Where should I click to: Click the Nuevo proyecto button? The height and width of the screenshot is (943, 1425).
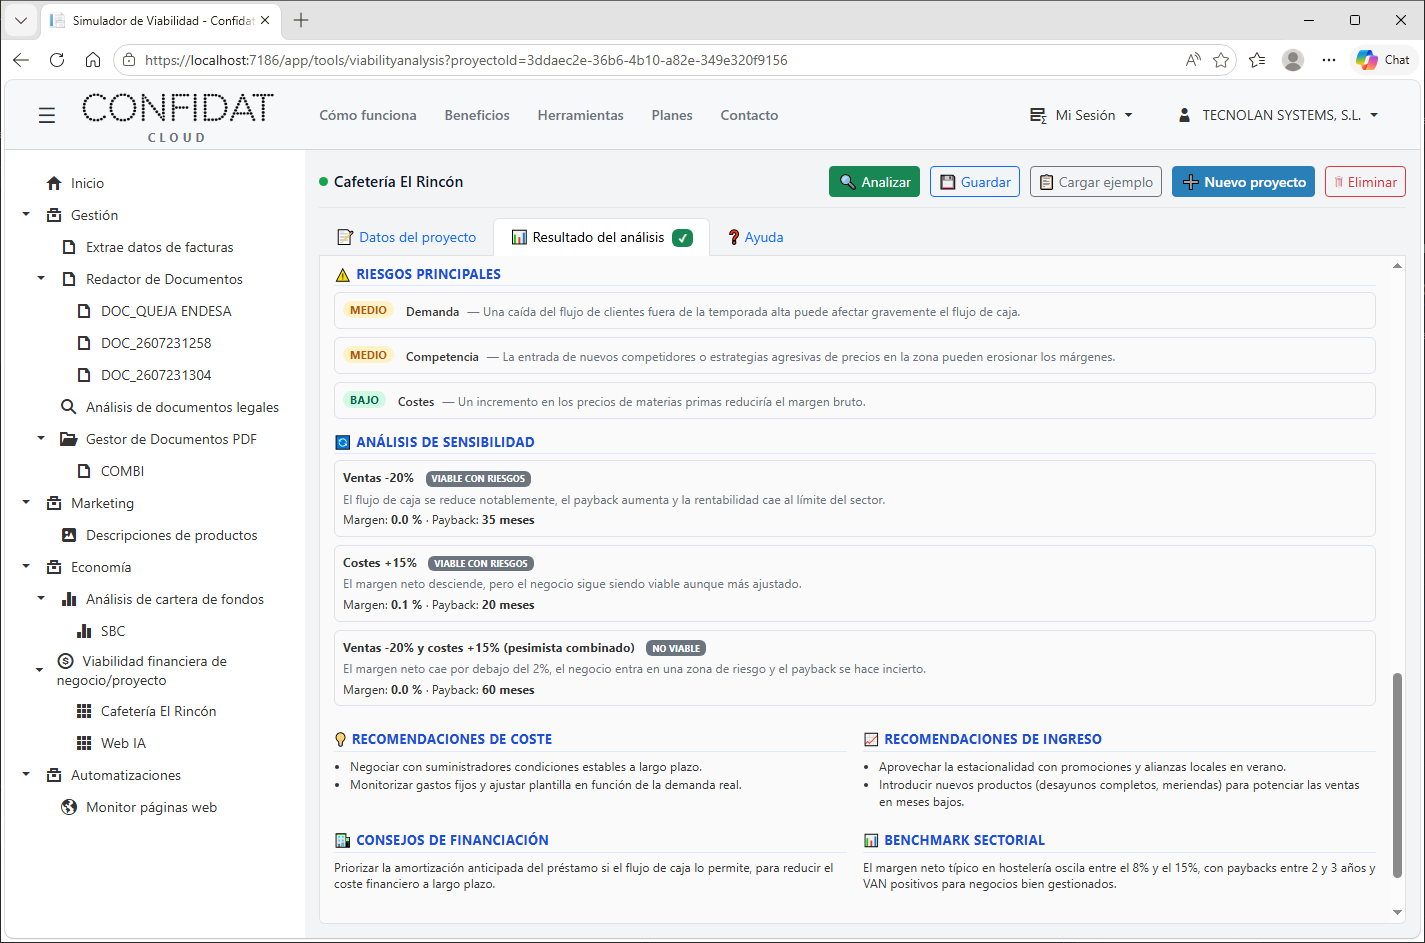point(1243,182)
